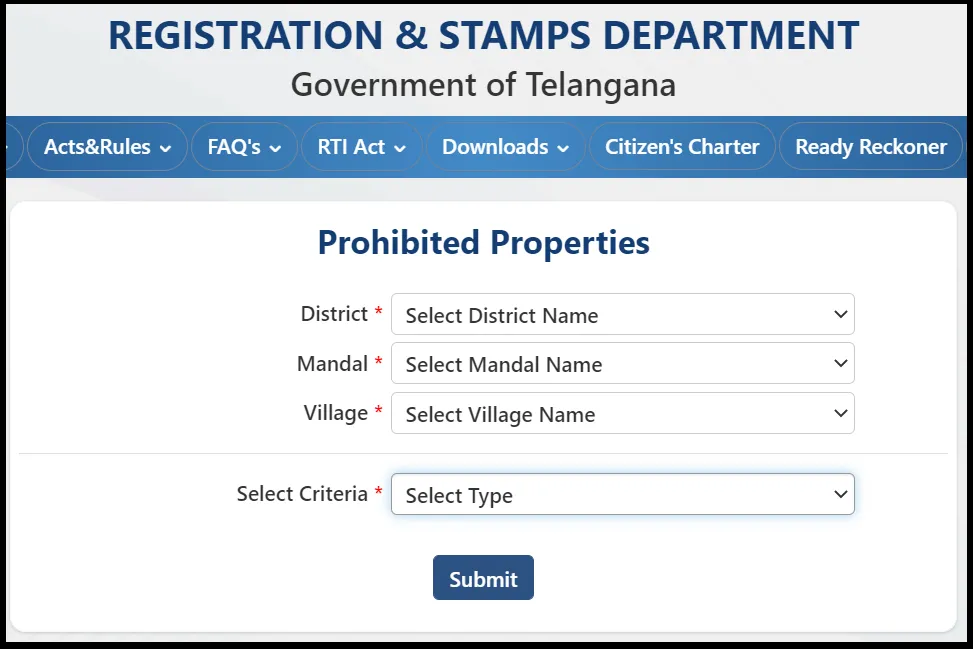This screenshot has height=649, width=973.
Task: Click the arrow on Select Mandal Name
Action: click(x=840, y=364)
